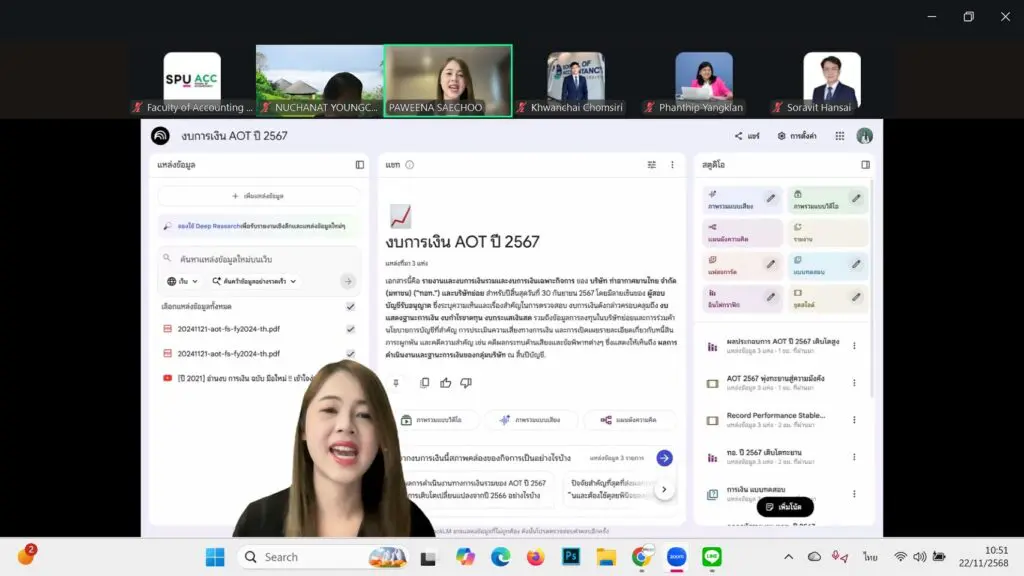Toggle the select all sources checkbox
The width and height of the screenshot is (1024, 576).
350,307
